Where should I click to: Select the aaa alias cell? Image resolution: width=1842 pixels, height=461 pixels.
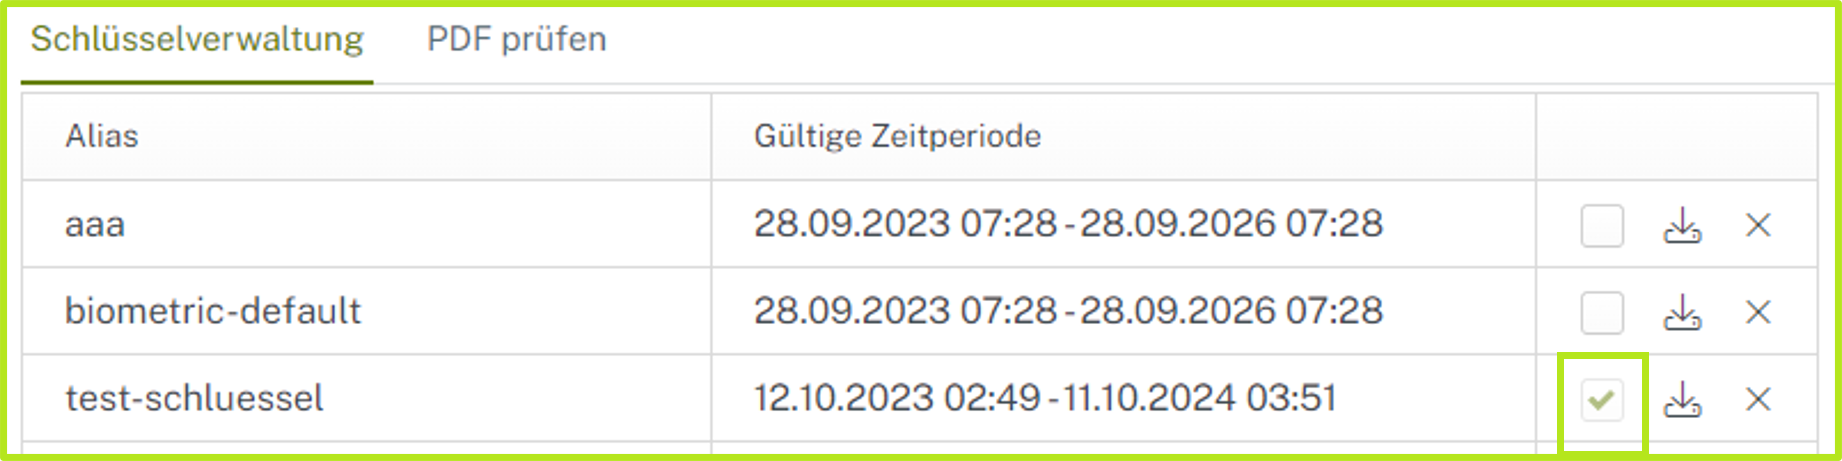point(95,225)
